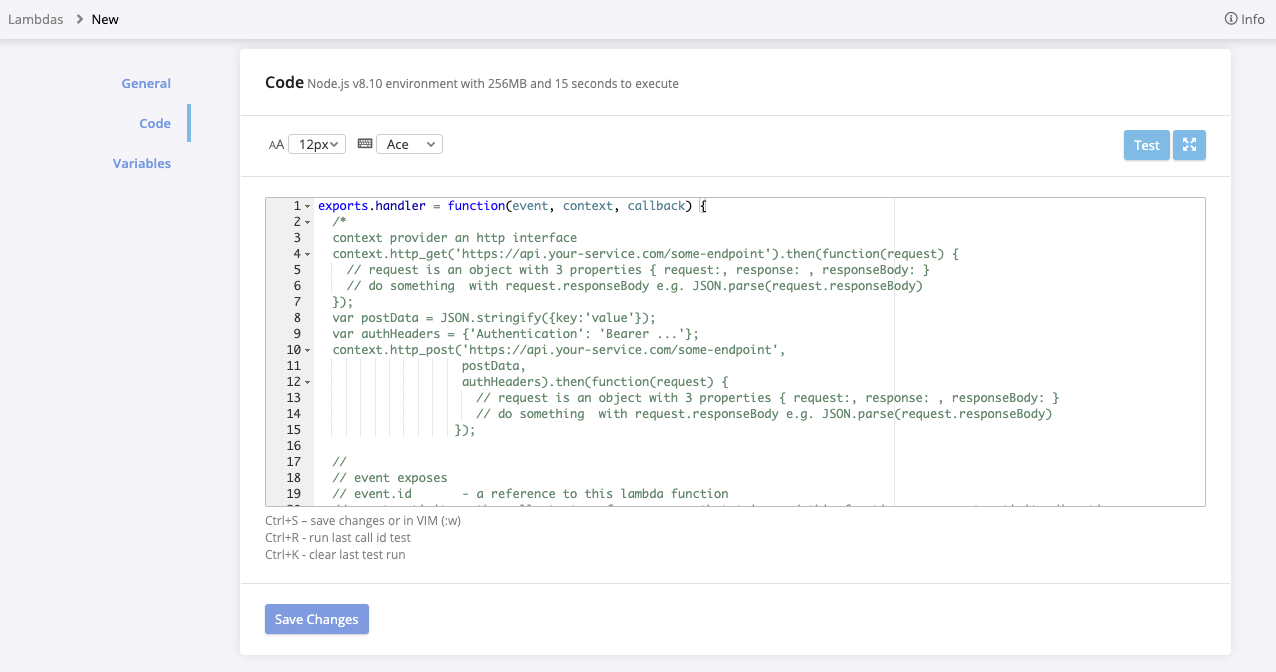
Task: Click the AA font size icon
Action: (277, 145)
